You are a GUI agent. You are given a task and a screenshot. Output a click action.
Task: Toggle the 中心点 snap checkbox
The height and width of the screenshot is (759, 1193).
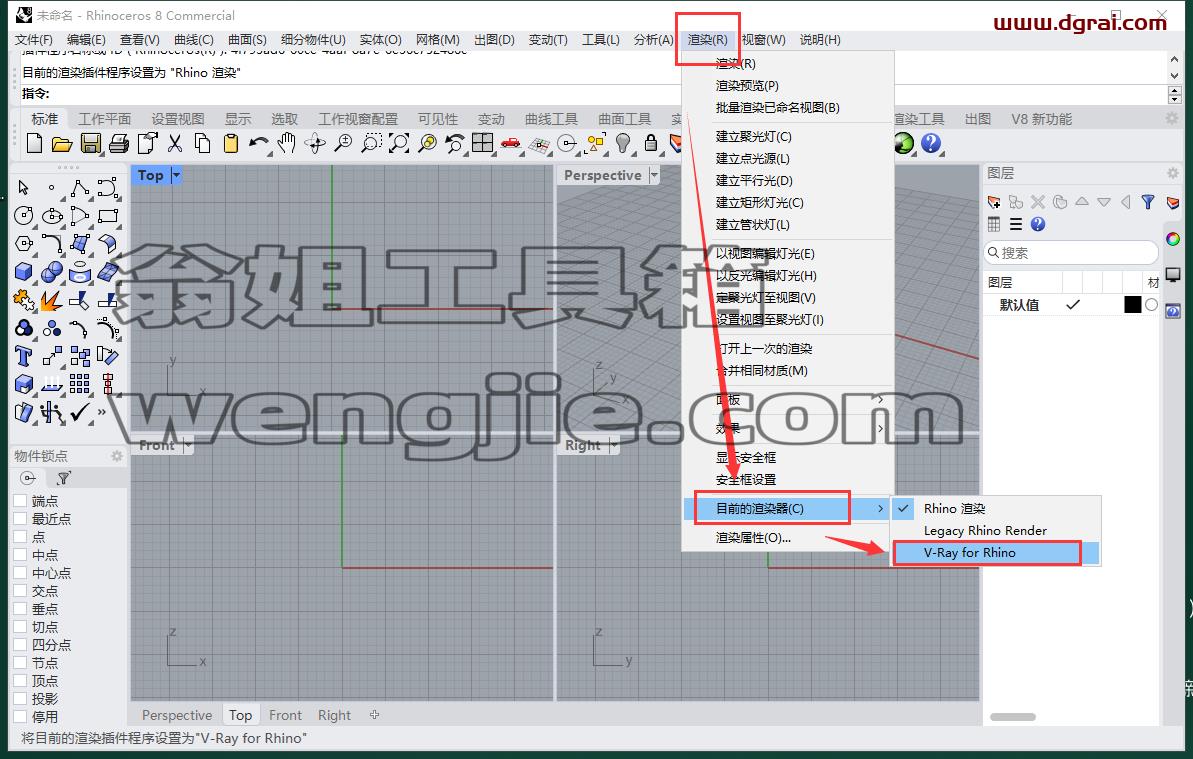coord(21,573)
